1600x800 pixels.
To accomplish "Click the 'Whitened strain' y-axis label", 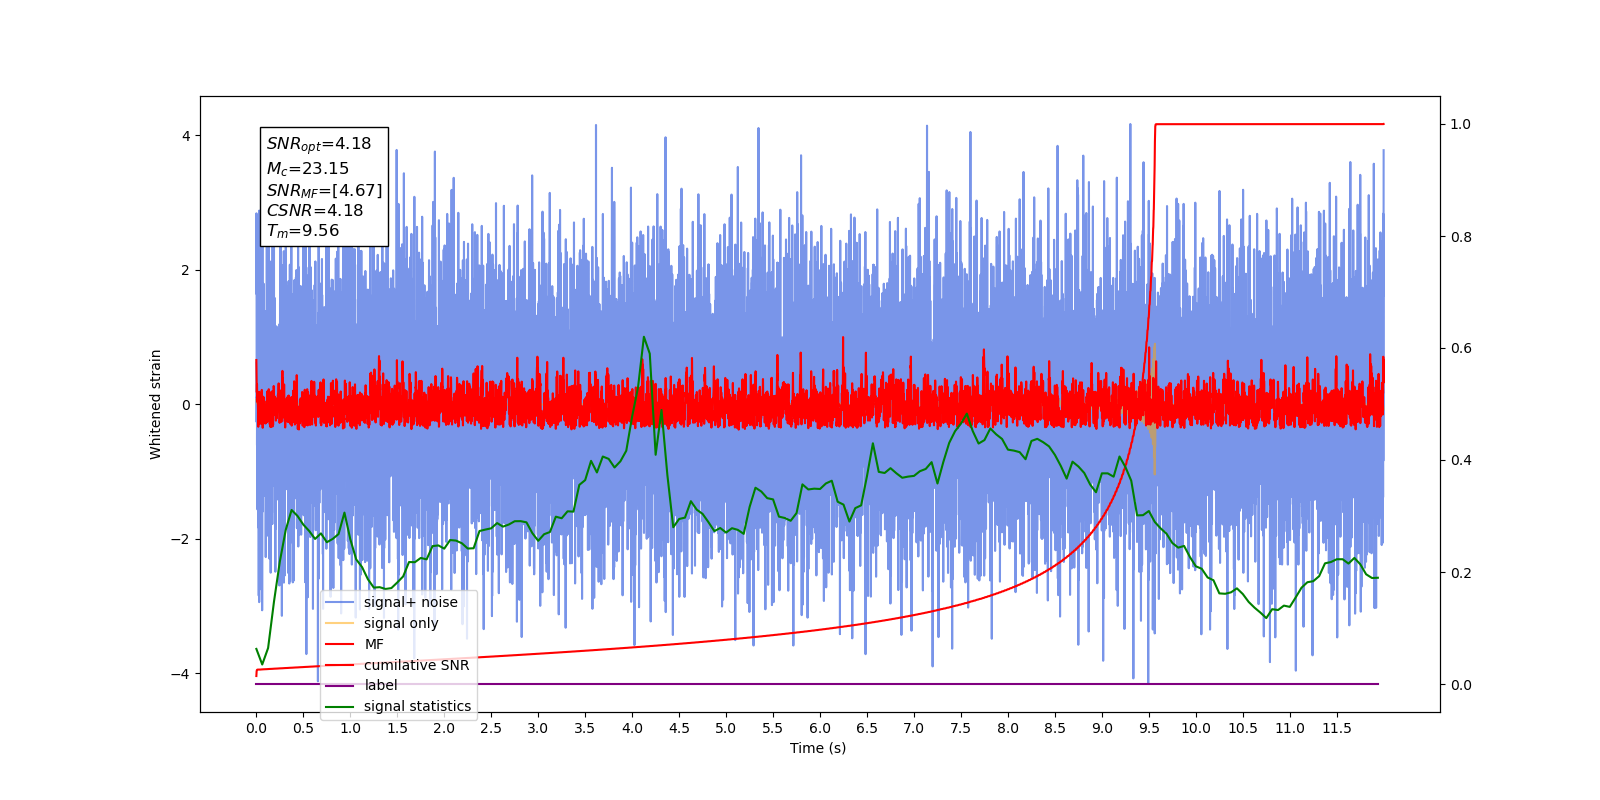I will point(155,404).
